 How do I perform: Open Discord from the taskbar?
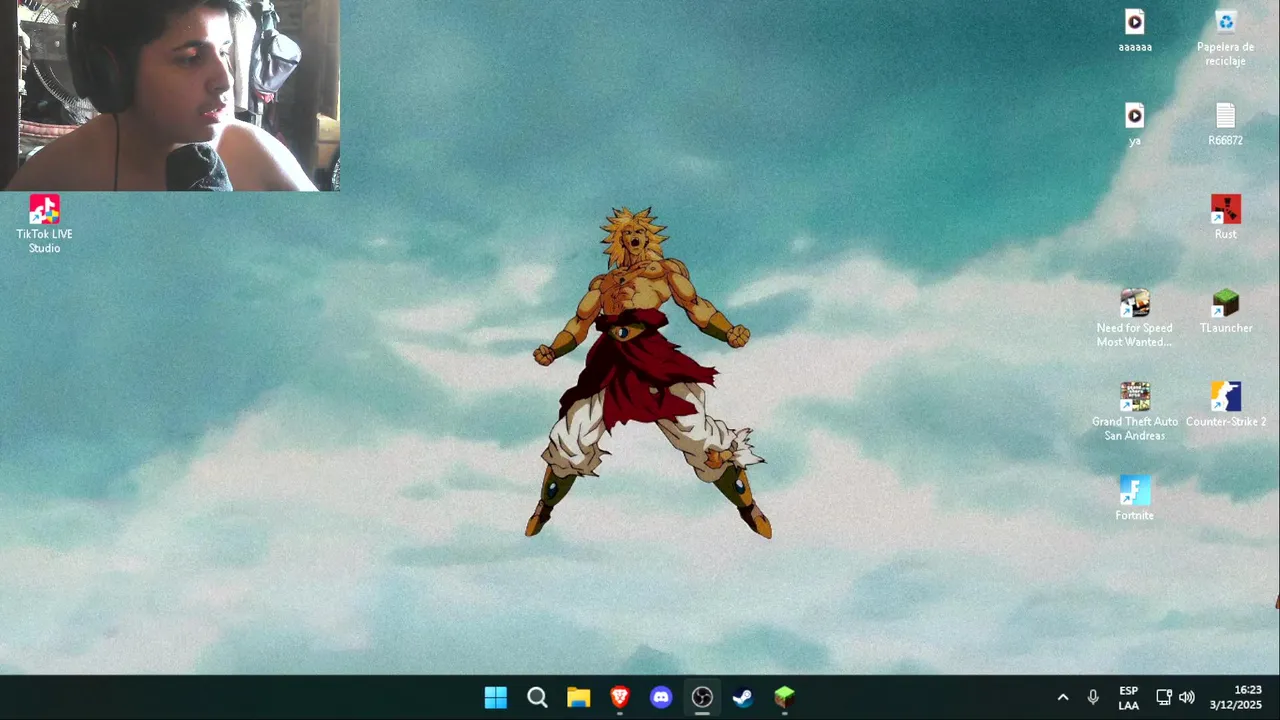click(661, 697)
